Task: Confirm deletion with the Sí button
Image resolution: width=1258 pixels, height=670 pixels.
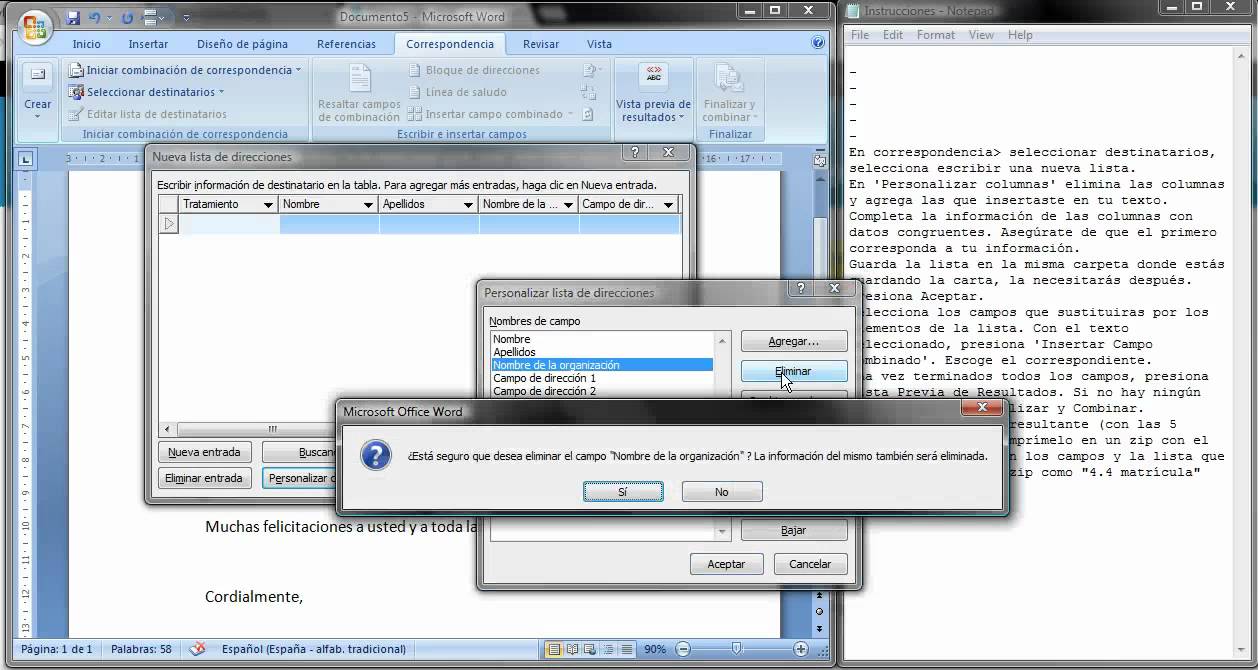Action: [x=622, y=492]
